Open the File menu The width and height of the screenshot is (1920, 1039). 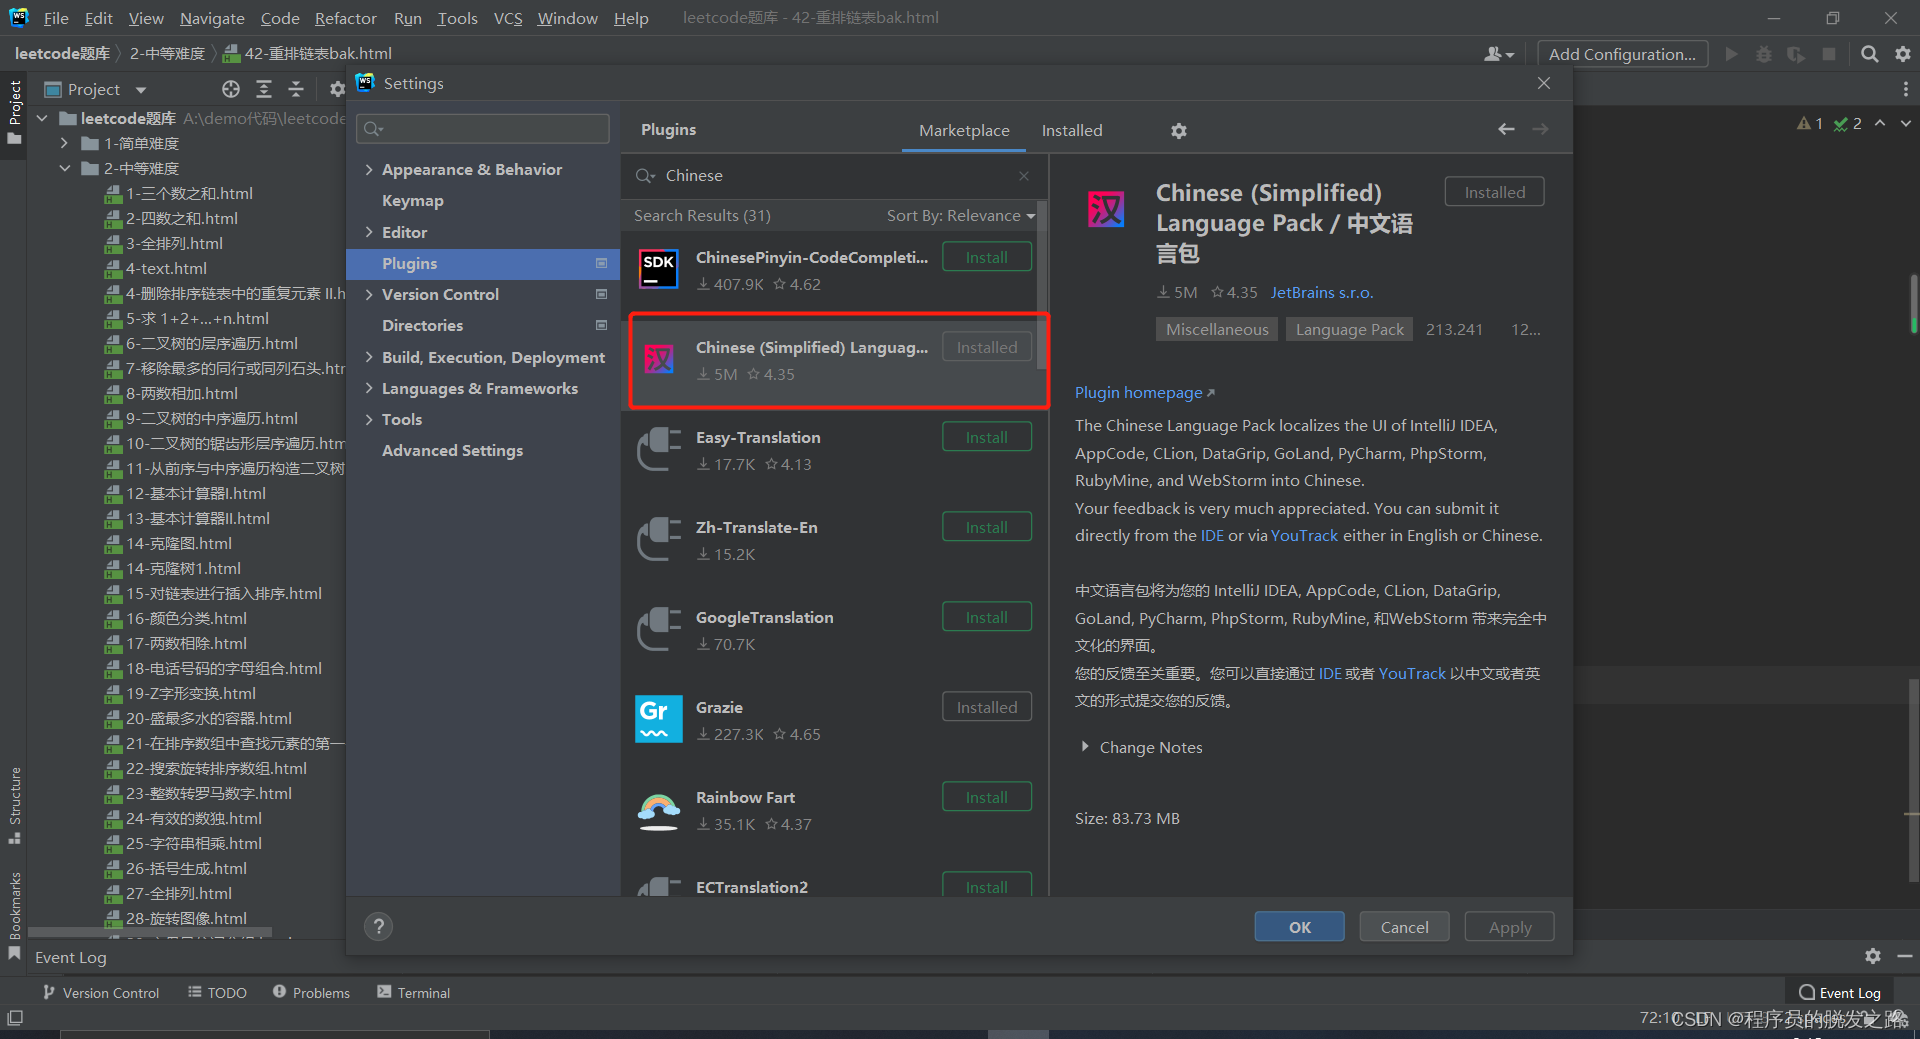[x=56, y=18]
